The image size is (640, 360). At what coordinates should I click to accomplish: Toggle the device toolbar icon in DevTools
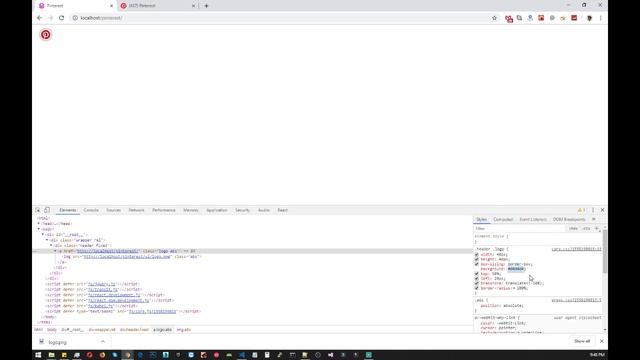pyautogui.click(x=47, y=210)
